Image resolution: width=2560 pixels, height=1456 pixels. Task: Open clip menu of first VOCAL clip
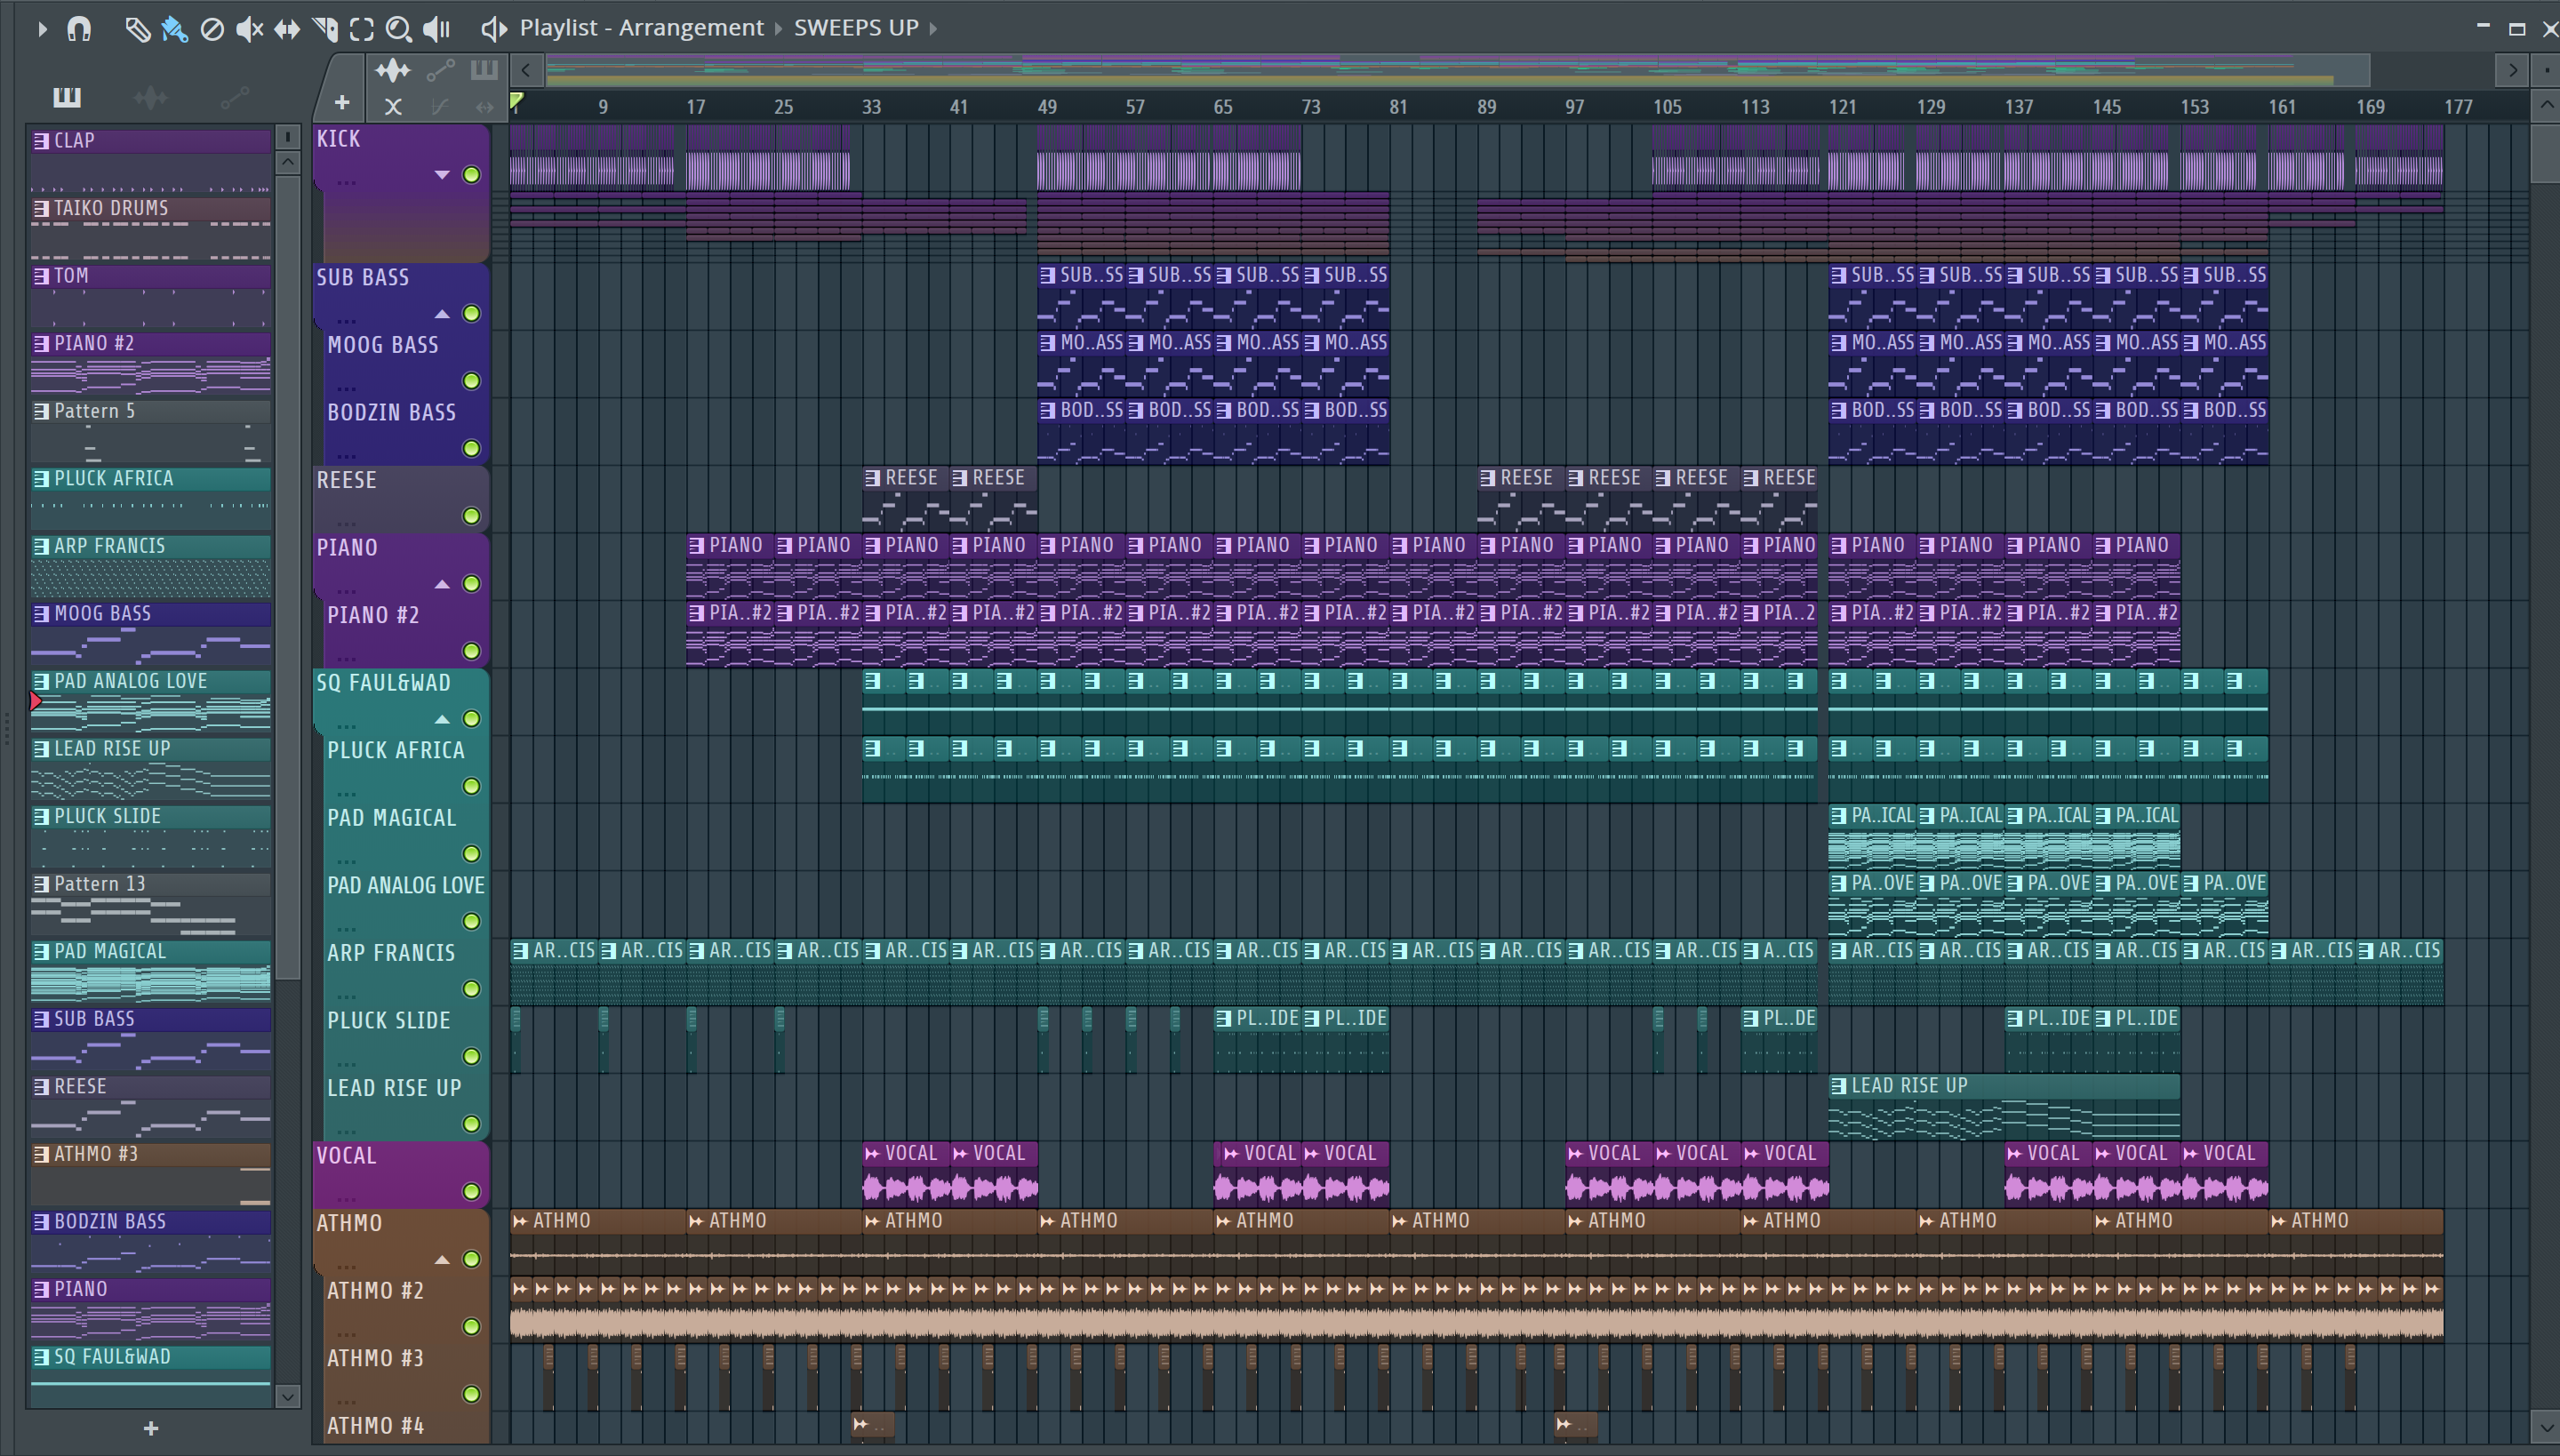872,1154
